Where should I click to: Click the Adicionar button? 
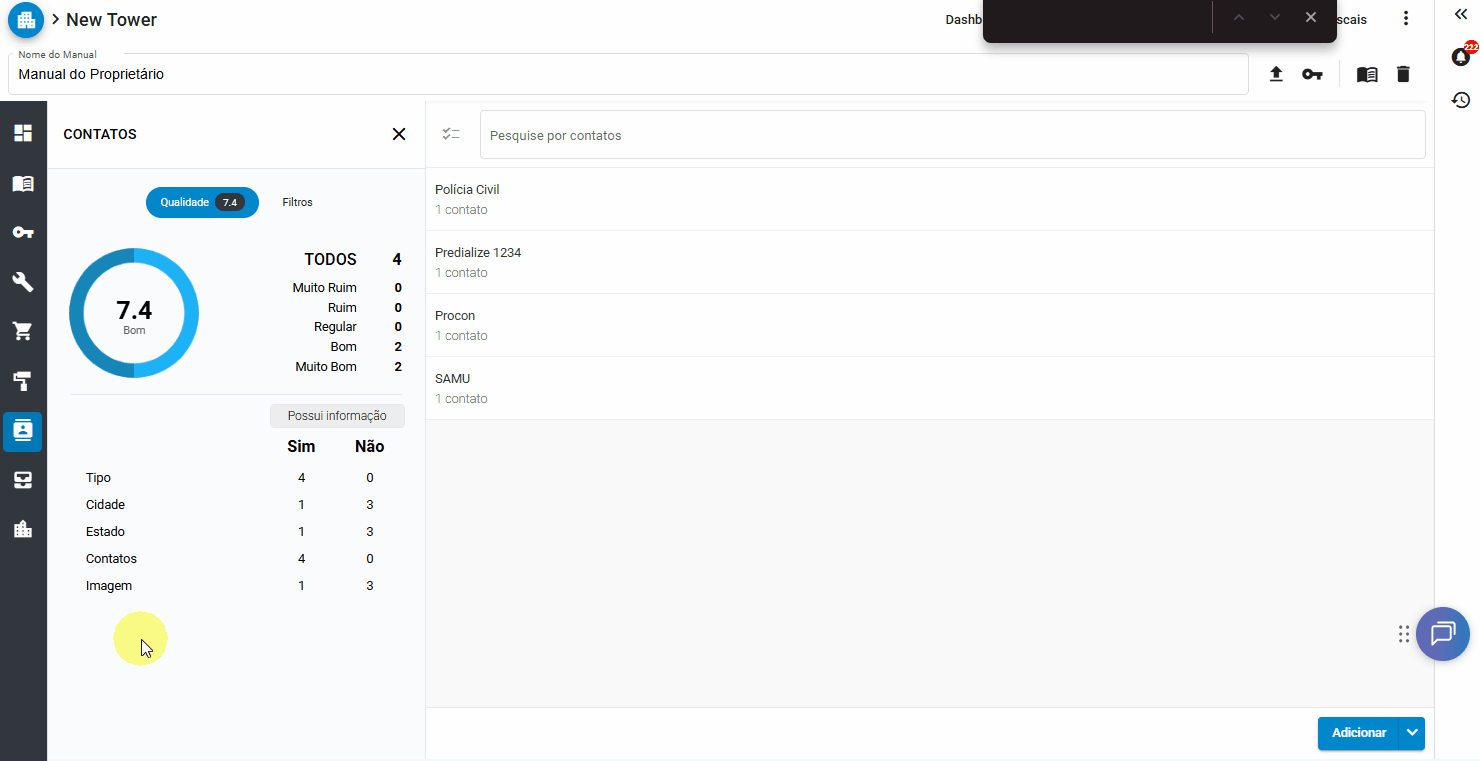click(x=1358, y=733)
